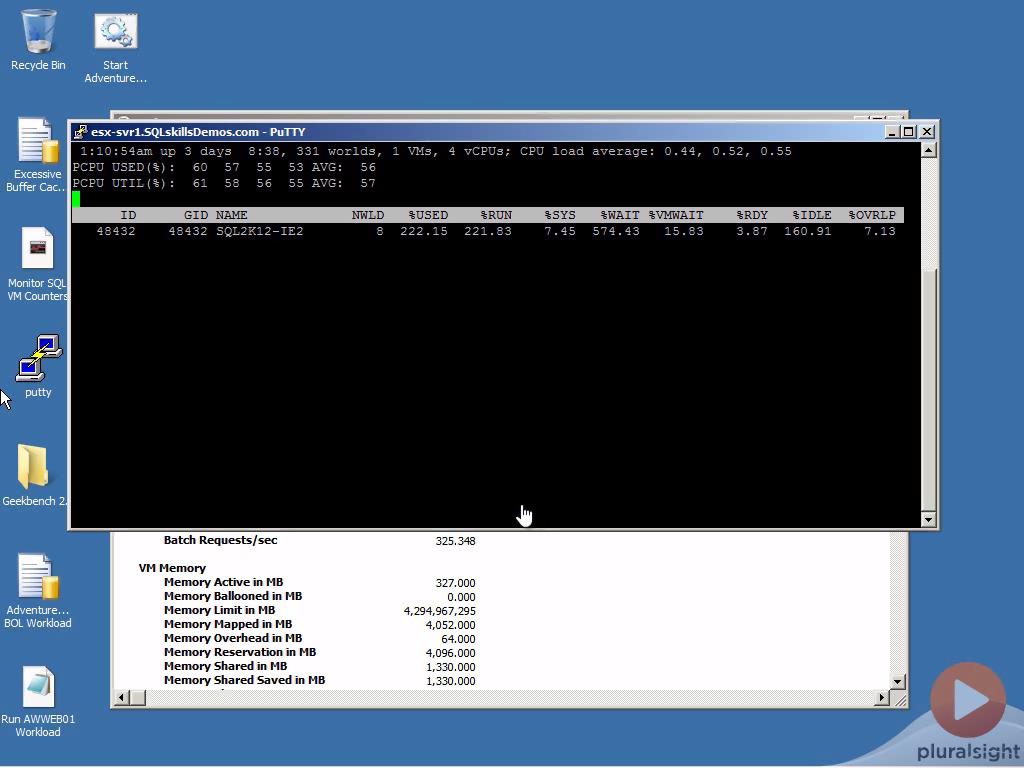This screenshot has width=1024, height=768.
Task: Click the PCPU UTIL(%) line
Action: coord(224,184)
